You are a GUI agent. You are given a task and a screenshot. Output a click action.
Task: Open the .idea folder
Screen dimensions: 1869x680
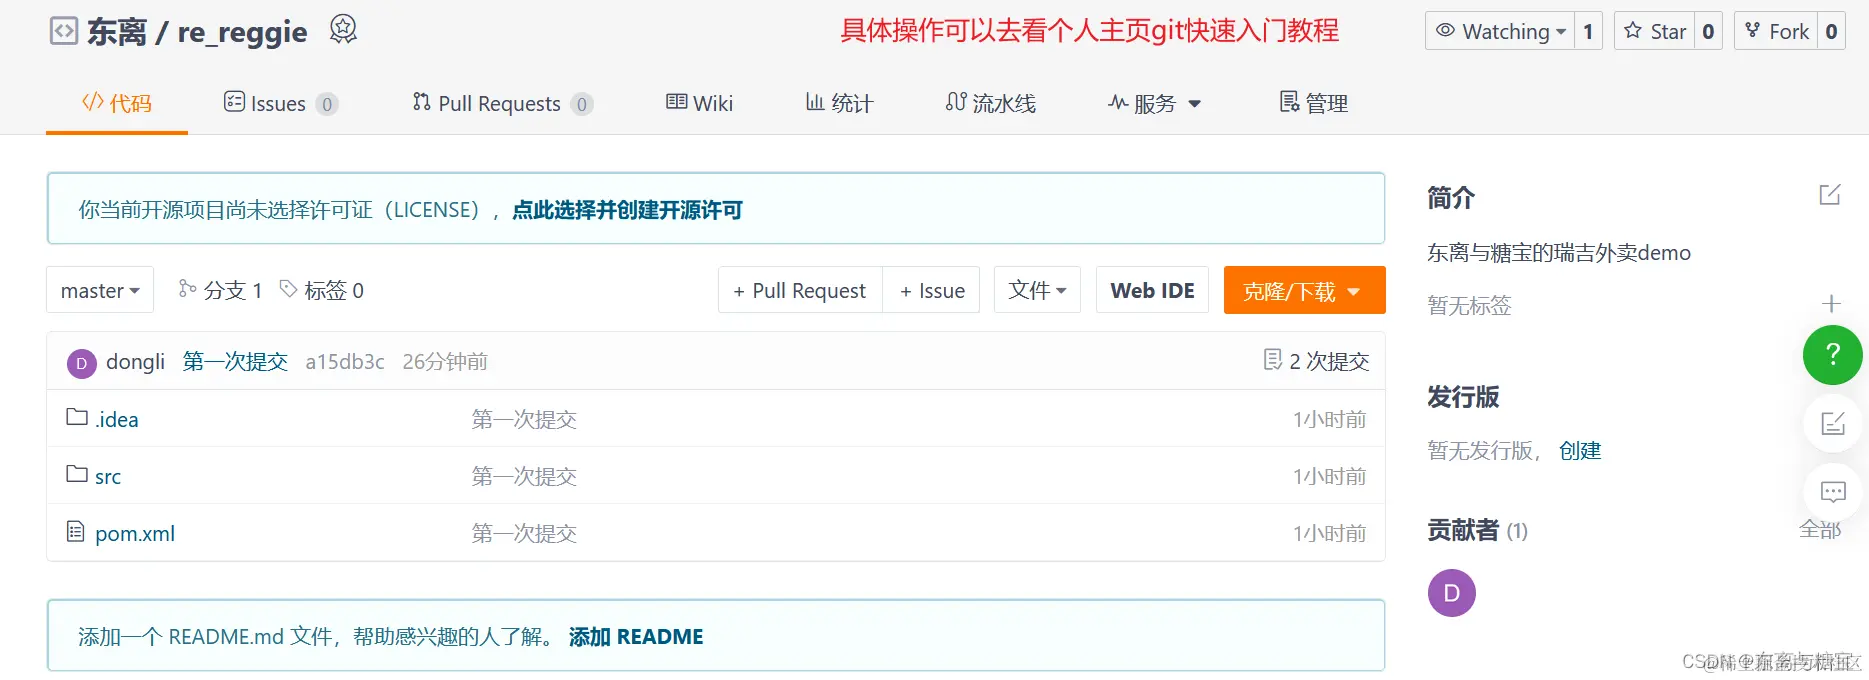[x=117, y=419]
